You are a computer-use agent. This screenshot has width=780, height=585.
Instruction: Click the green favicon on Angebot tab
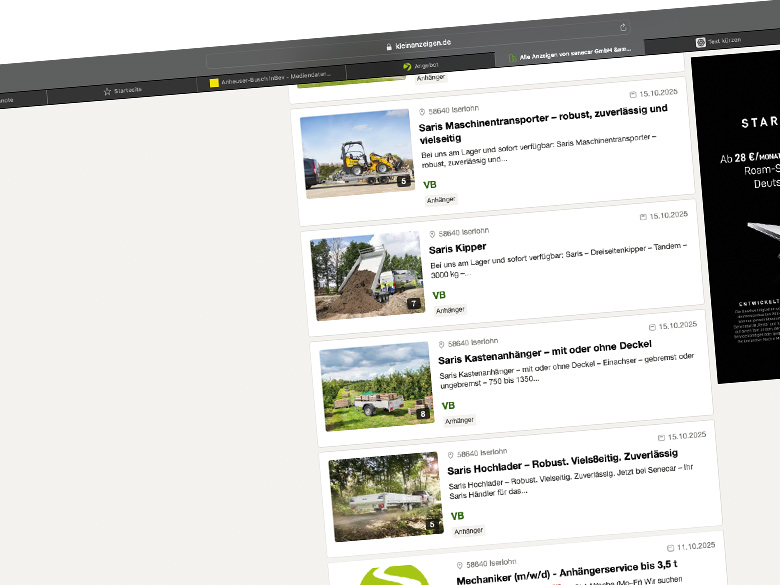click(x=407, y=67)
